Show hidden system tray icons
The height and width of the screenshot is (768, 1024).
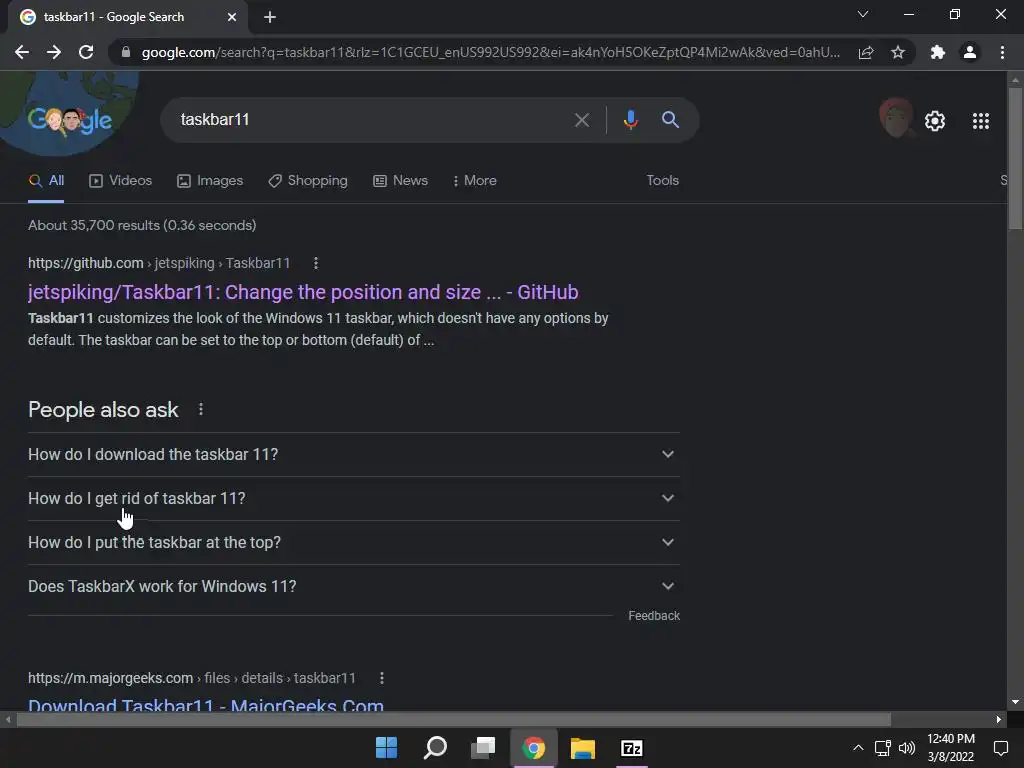858,748
